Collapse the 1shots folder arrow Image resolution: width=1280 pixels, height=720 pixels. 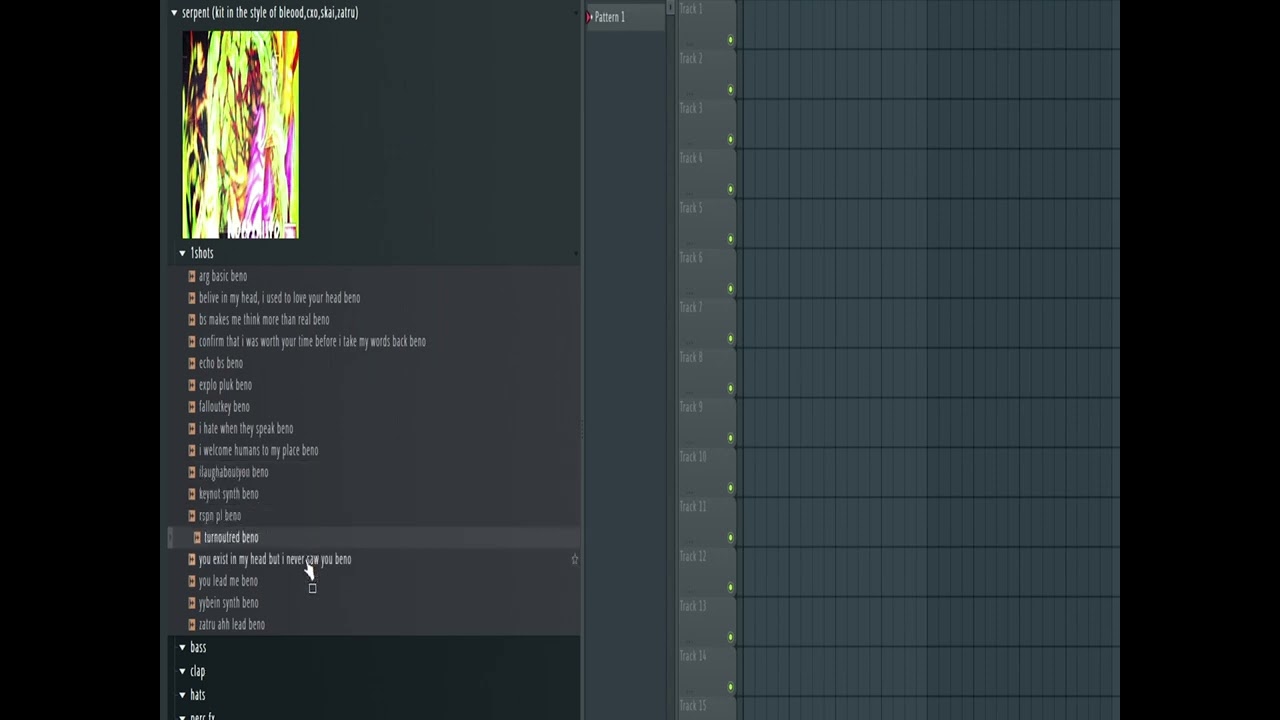[x=182, y=253]
